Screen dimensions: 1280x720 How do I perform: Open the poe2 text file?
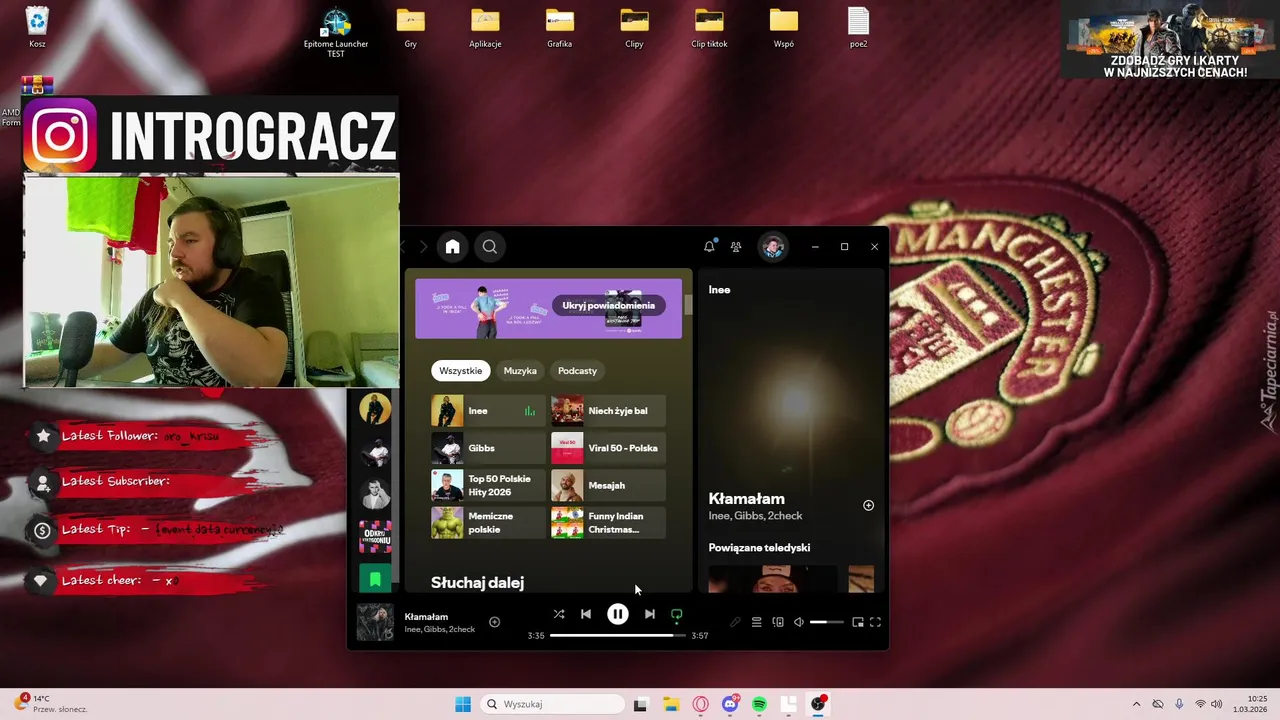pos(858,27)
